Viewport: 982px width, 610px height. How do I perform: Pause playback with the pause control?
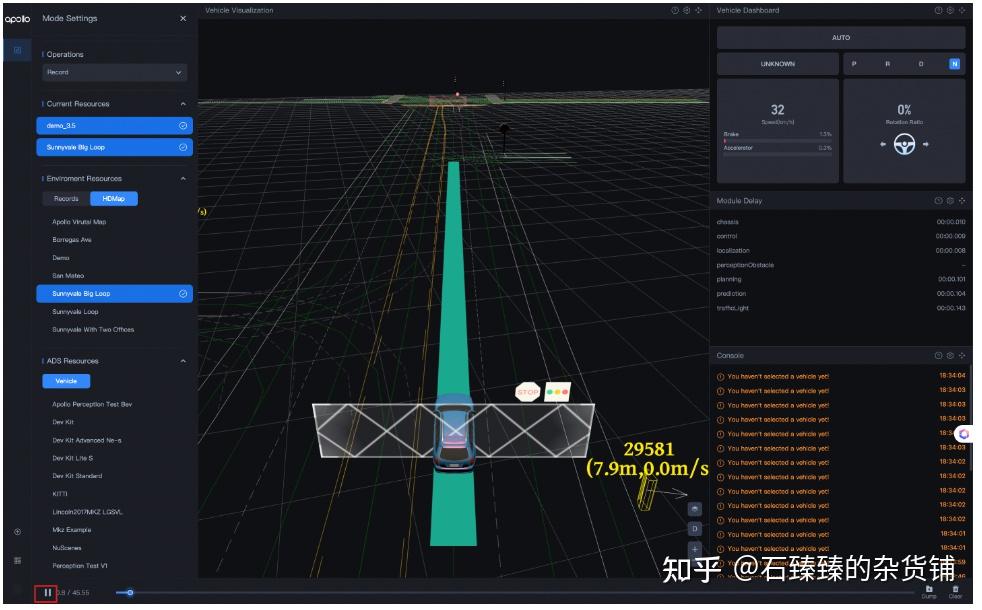pyautogui.click(x=47, y=594)
